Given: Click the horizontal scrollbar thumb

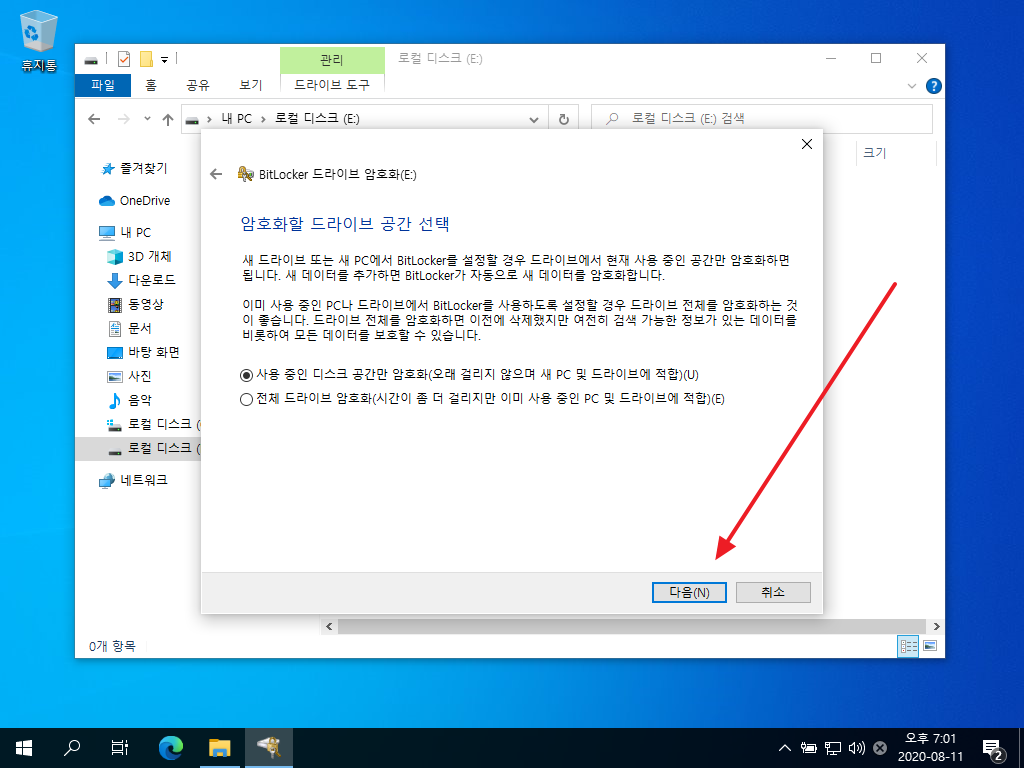Looking at the screenshot, I should 632,626.
